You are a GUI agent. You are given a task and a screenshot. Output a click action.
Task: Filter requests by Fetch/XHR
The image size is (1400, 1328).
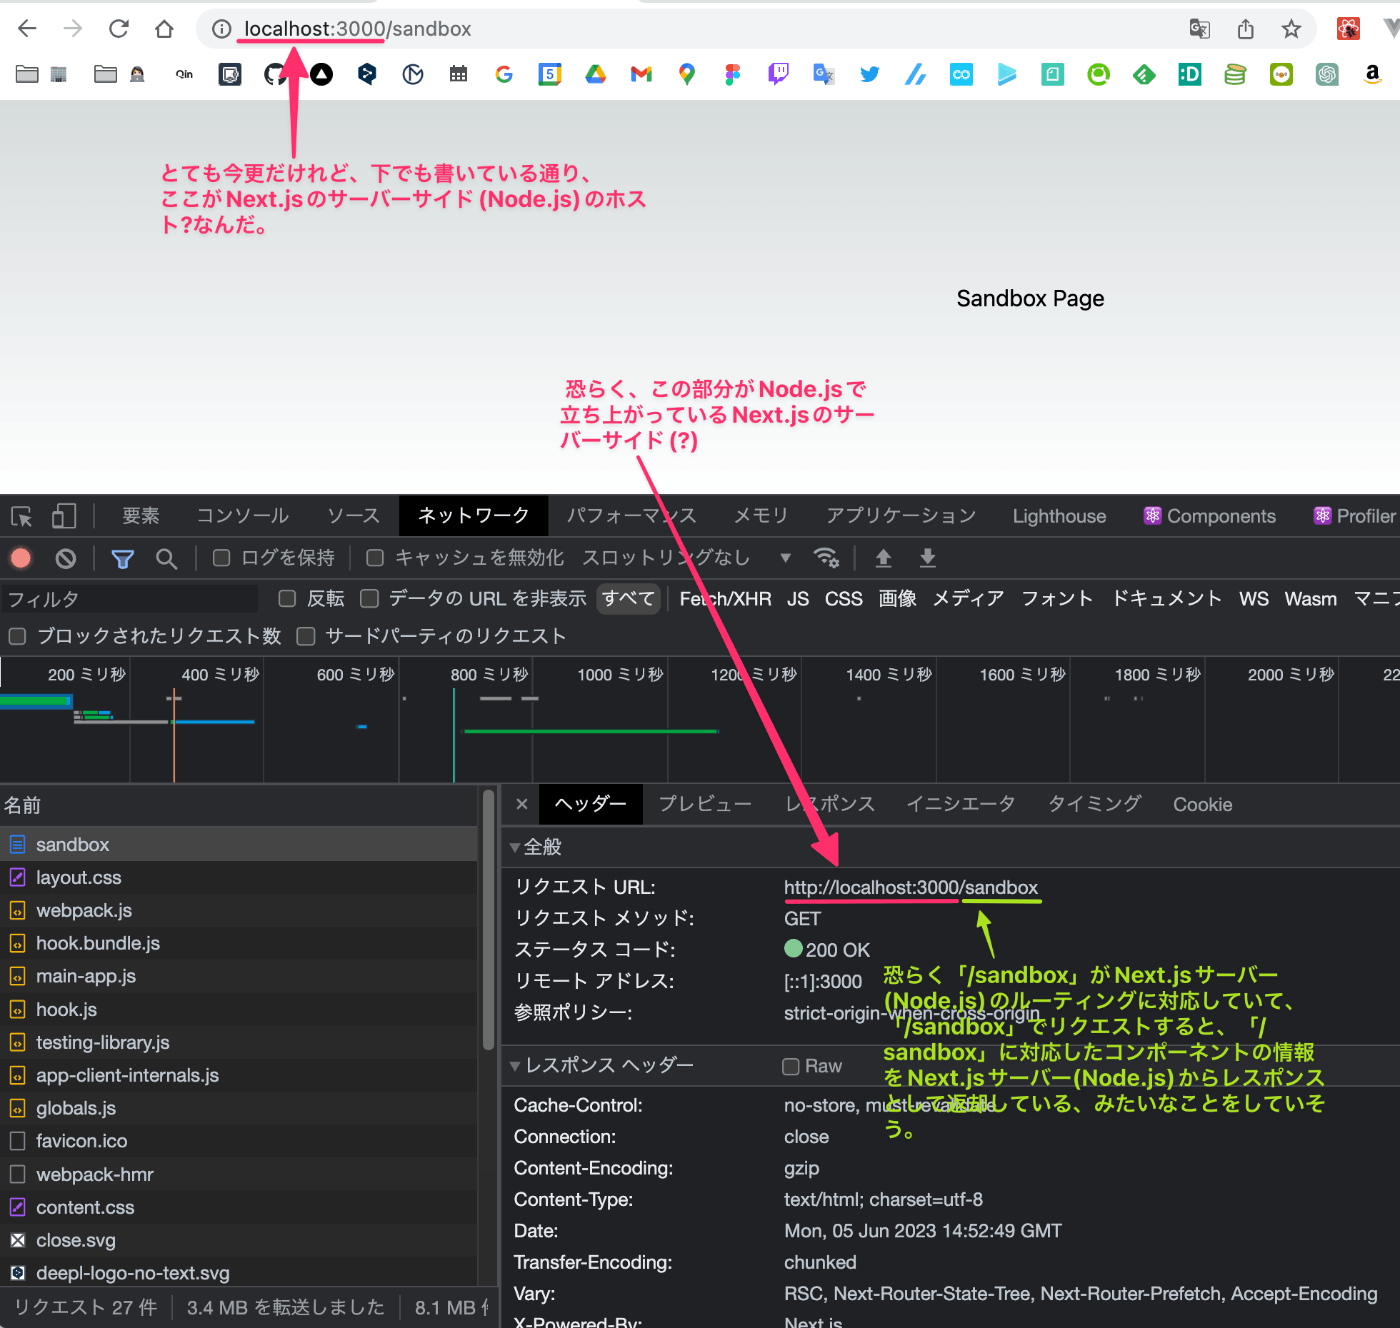click(726, 599)
